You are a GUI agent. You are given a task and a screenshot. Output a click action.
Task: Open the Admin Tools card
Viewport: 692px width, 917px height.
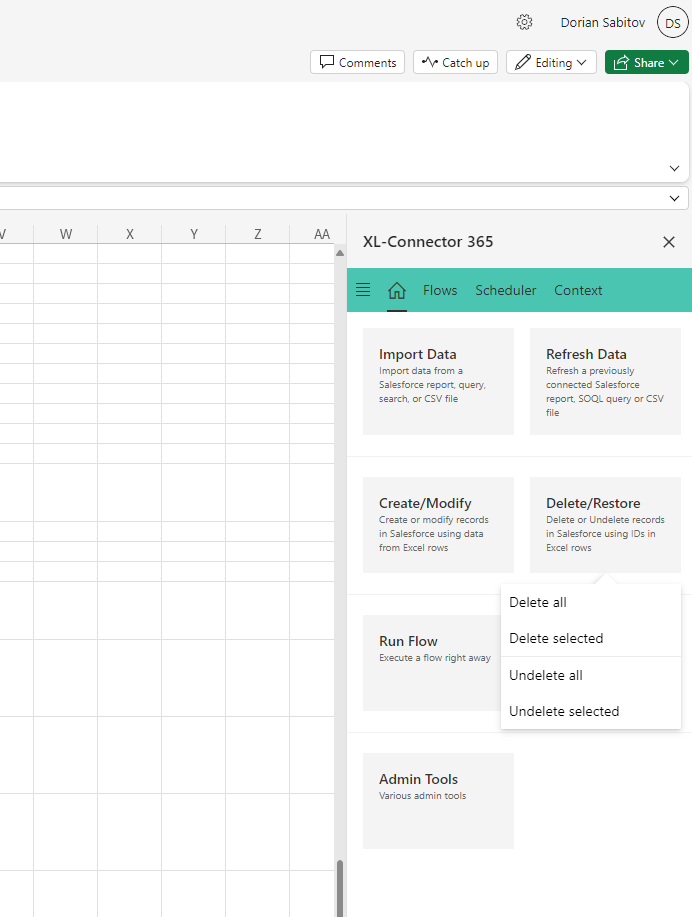(x=438, y=801)
